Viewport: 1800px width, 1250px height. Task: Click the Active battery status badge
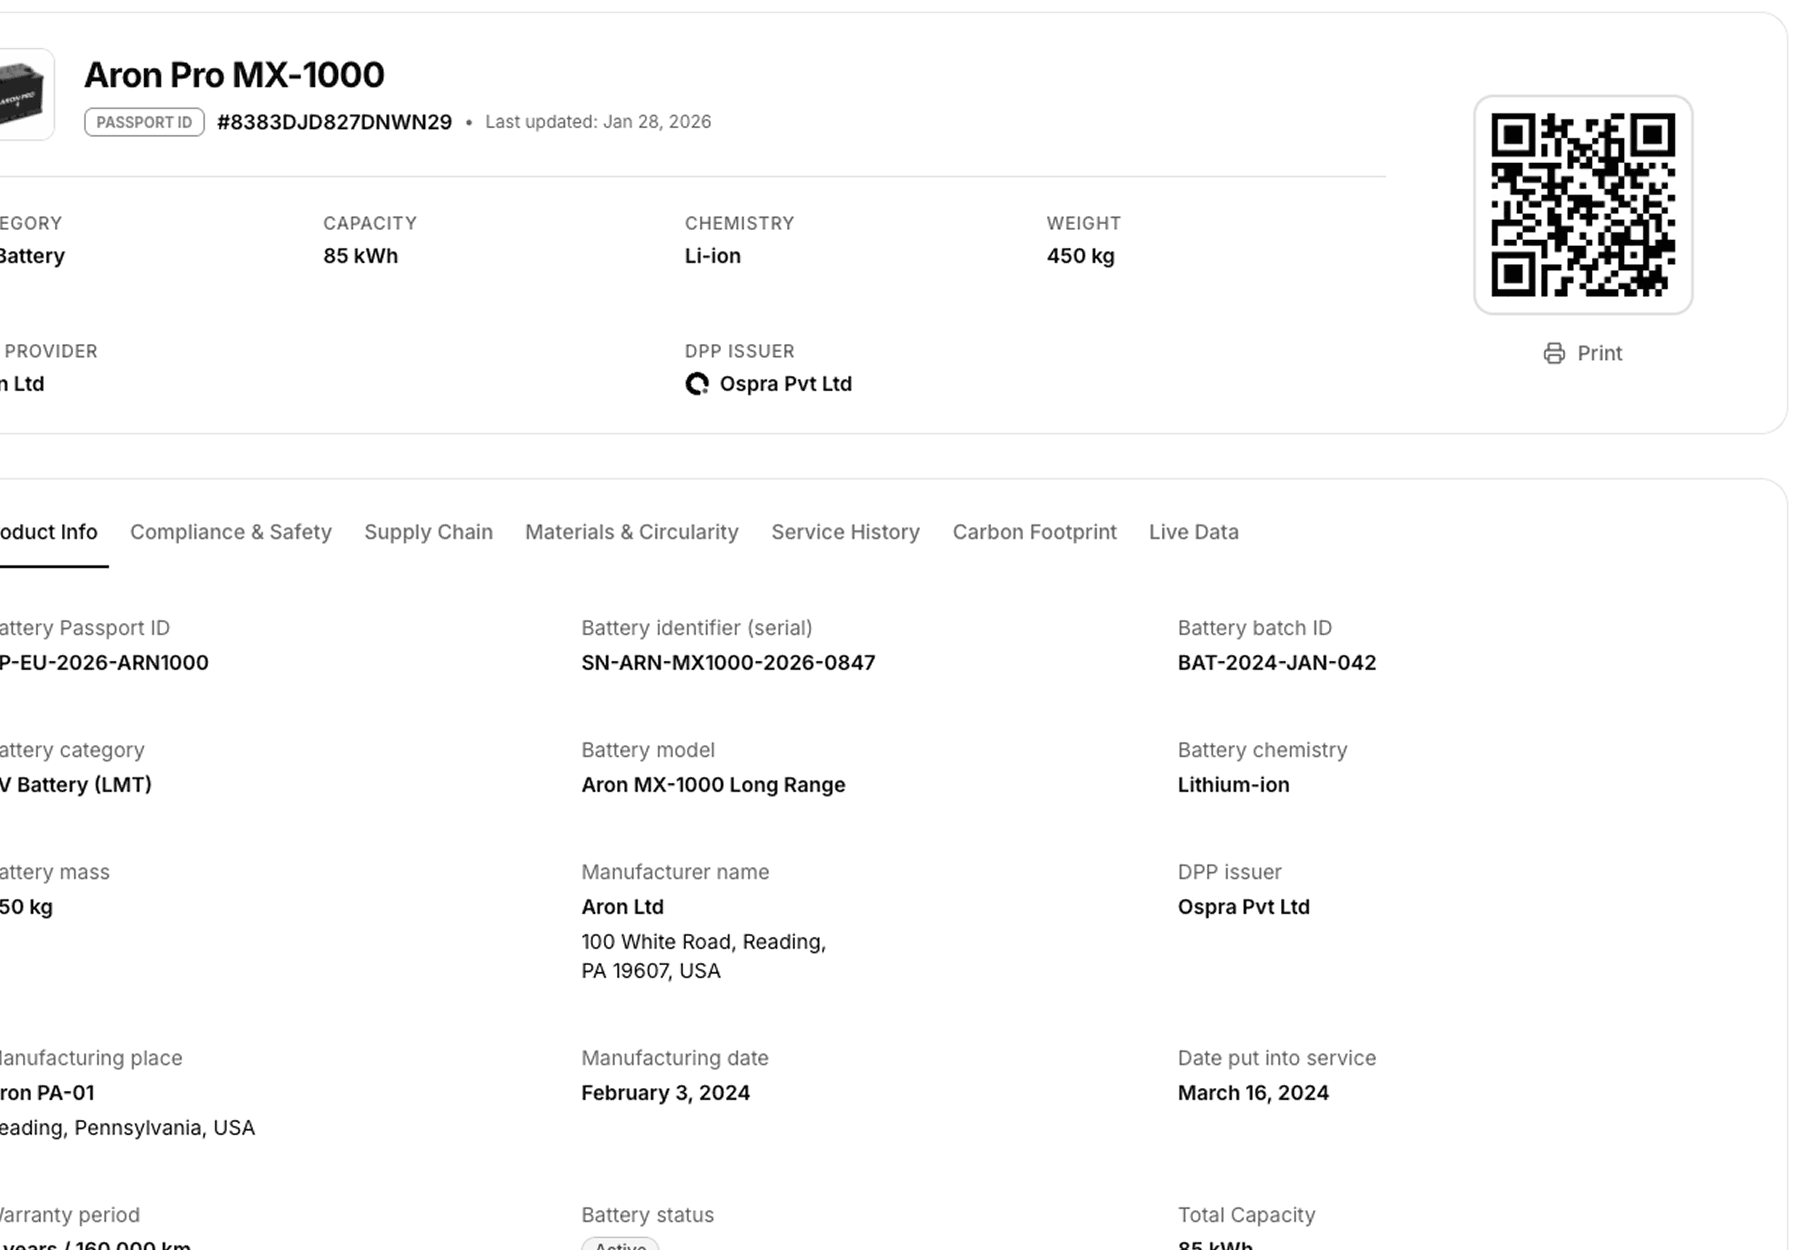(620, 1244)
